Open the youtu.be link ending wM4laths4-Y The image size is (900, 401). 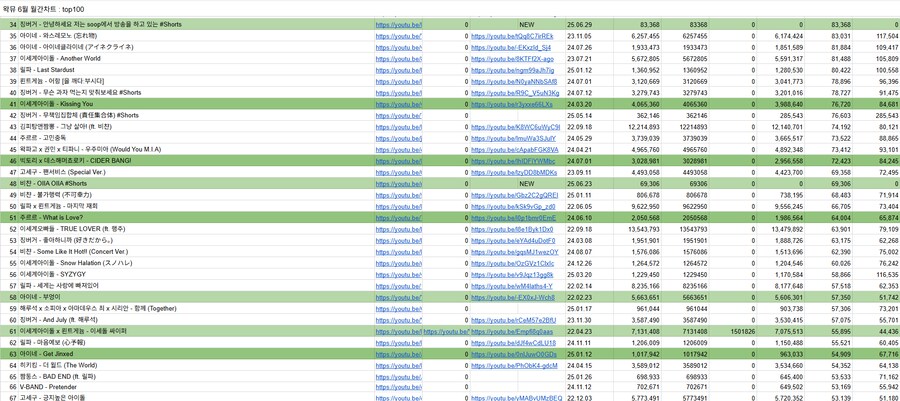click(x=512, y=286)
